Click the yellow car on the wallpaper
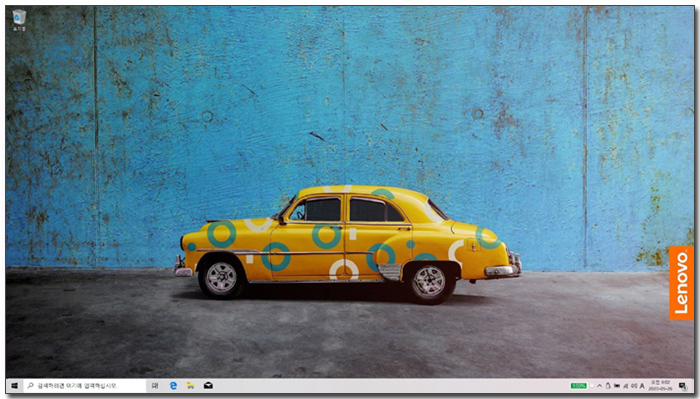 coord(347,244)
